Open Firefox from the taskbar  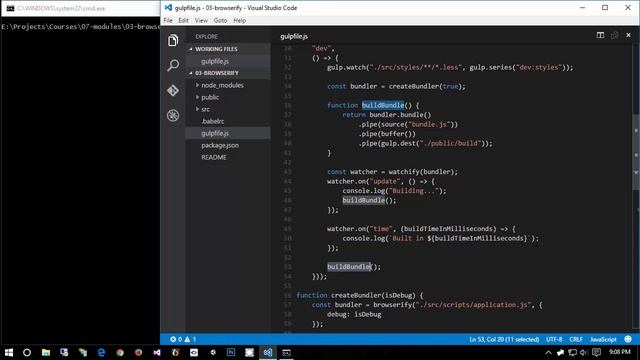[138, 352]
